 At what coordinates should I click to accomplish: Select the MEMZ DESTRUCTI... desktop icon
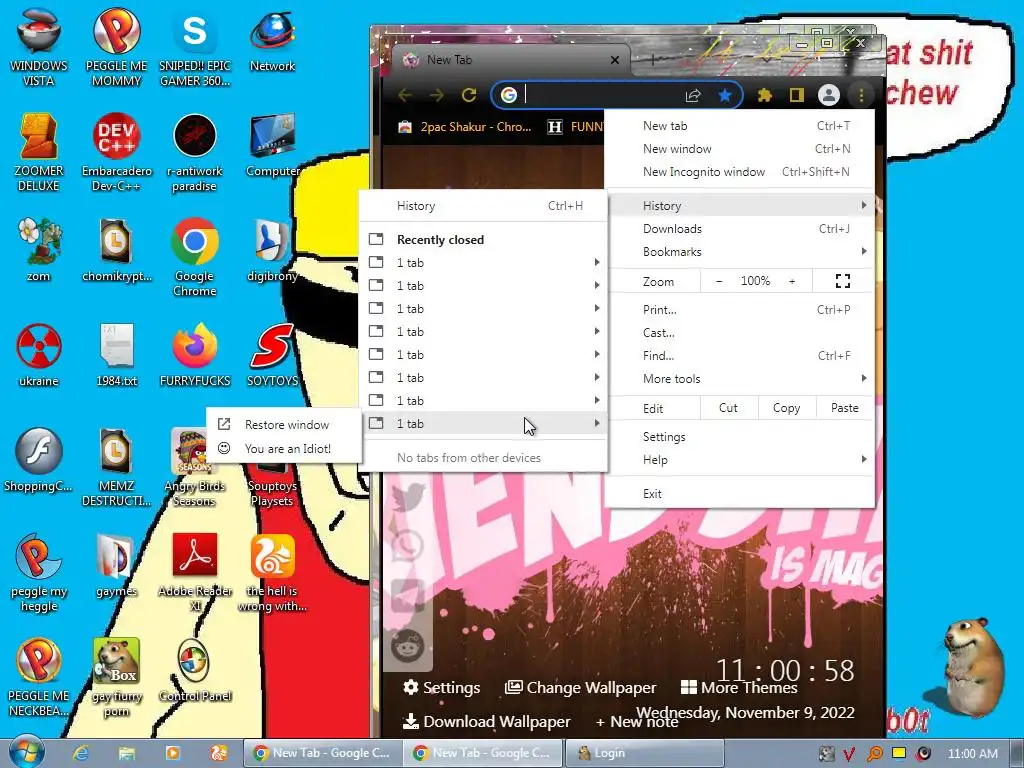[116, 466]
